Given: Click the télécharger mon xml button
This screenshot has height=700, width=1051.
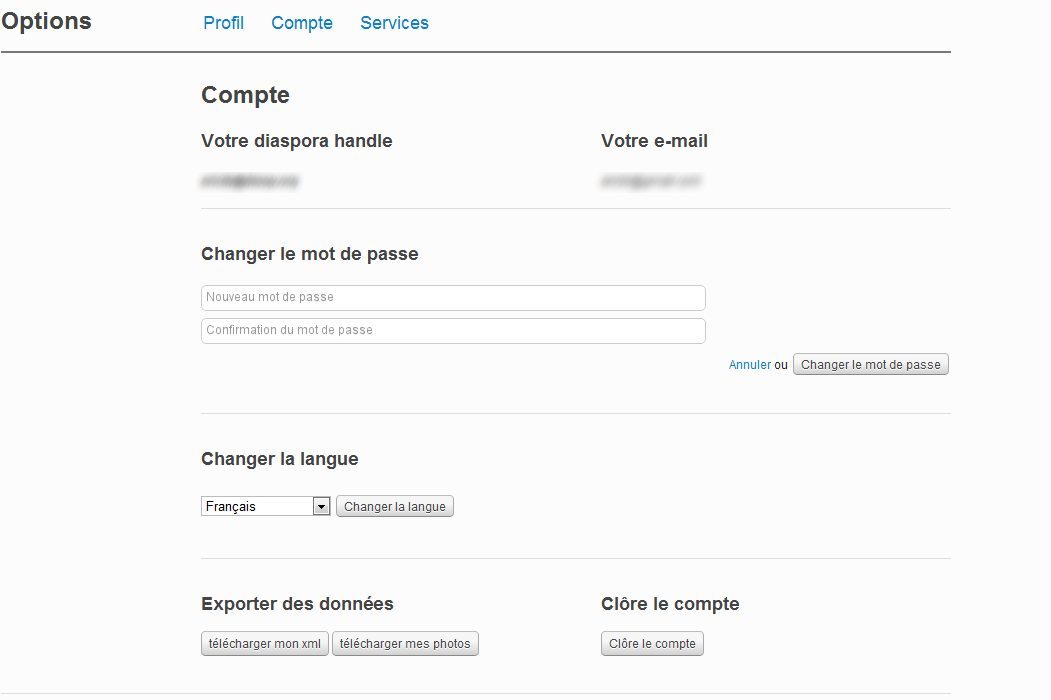Looking at the screenshot, I should point(265,644).
